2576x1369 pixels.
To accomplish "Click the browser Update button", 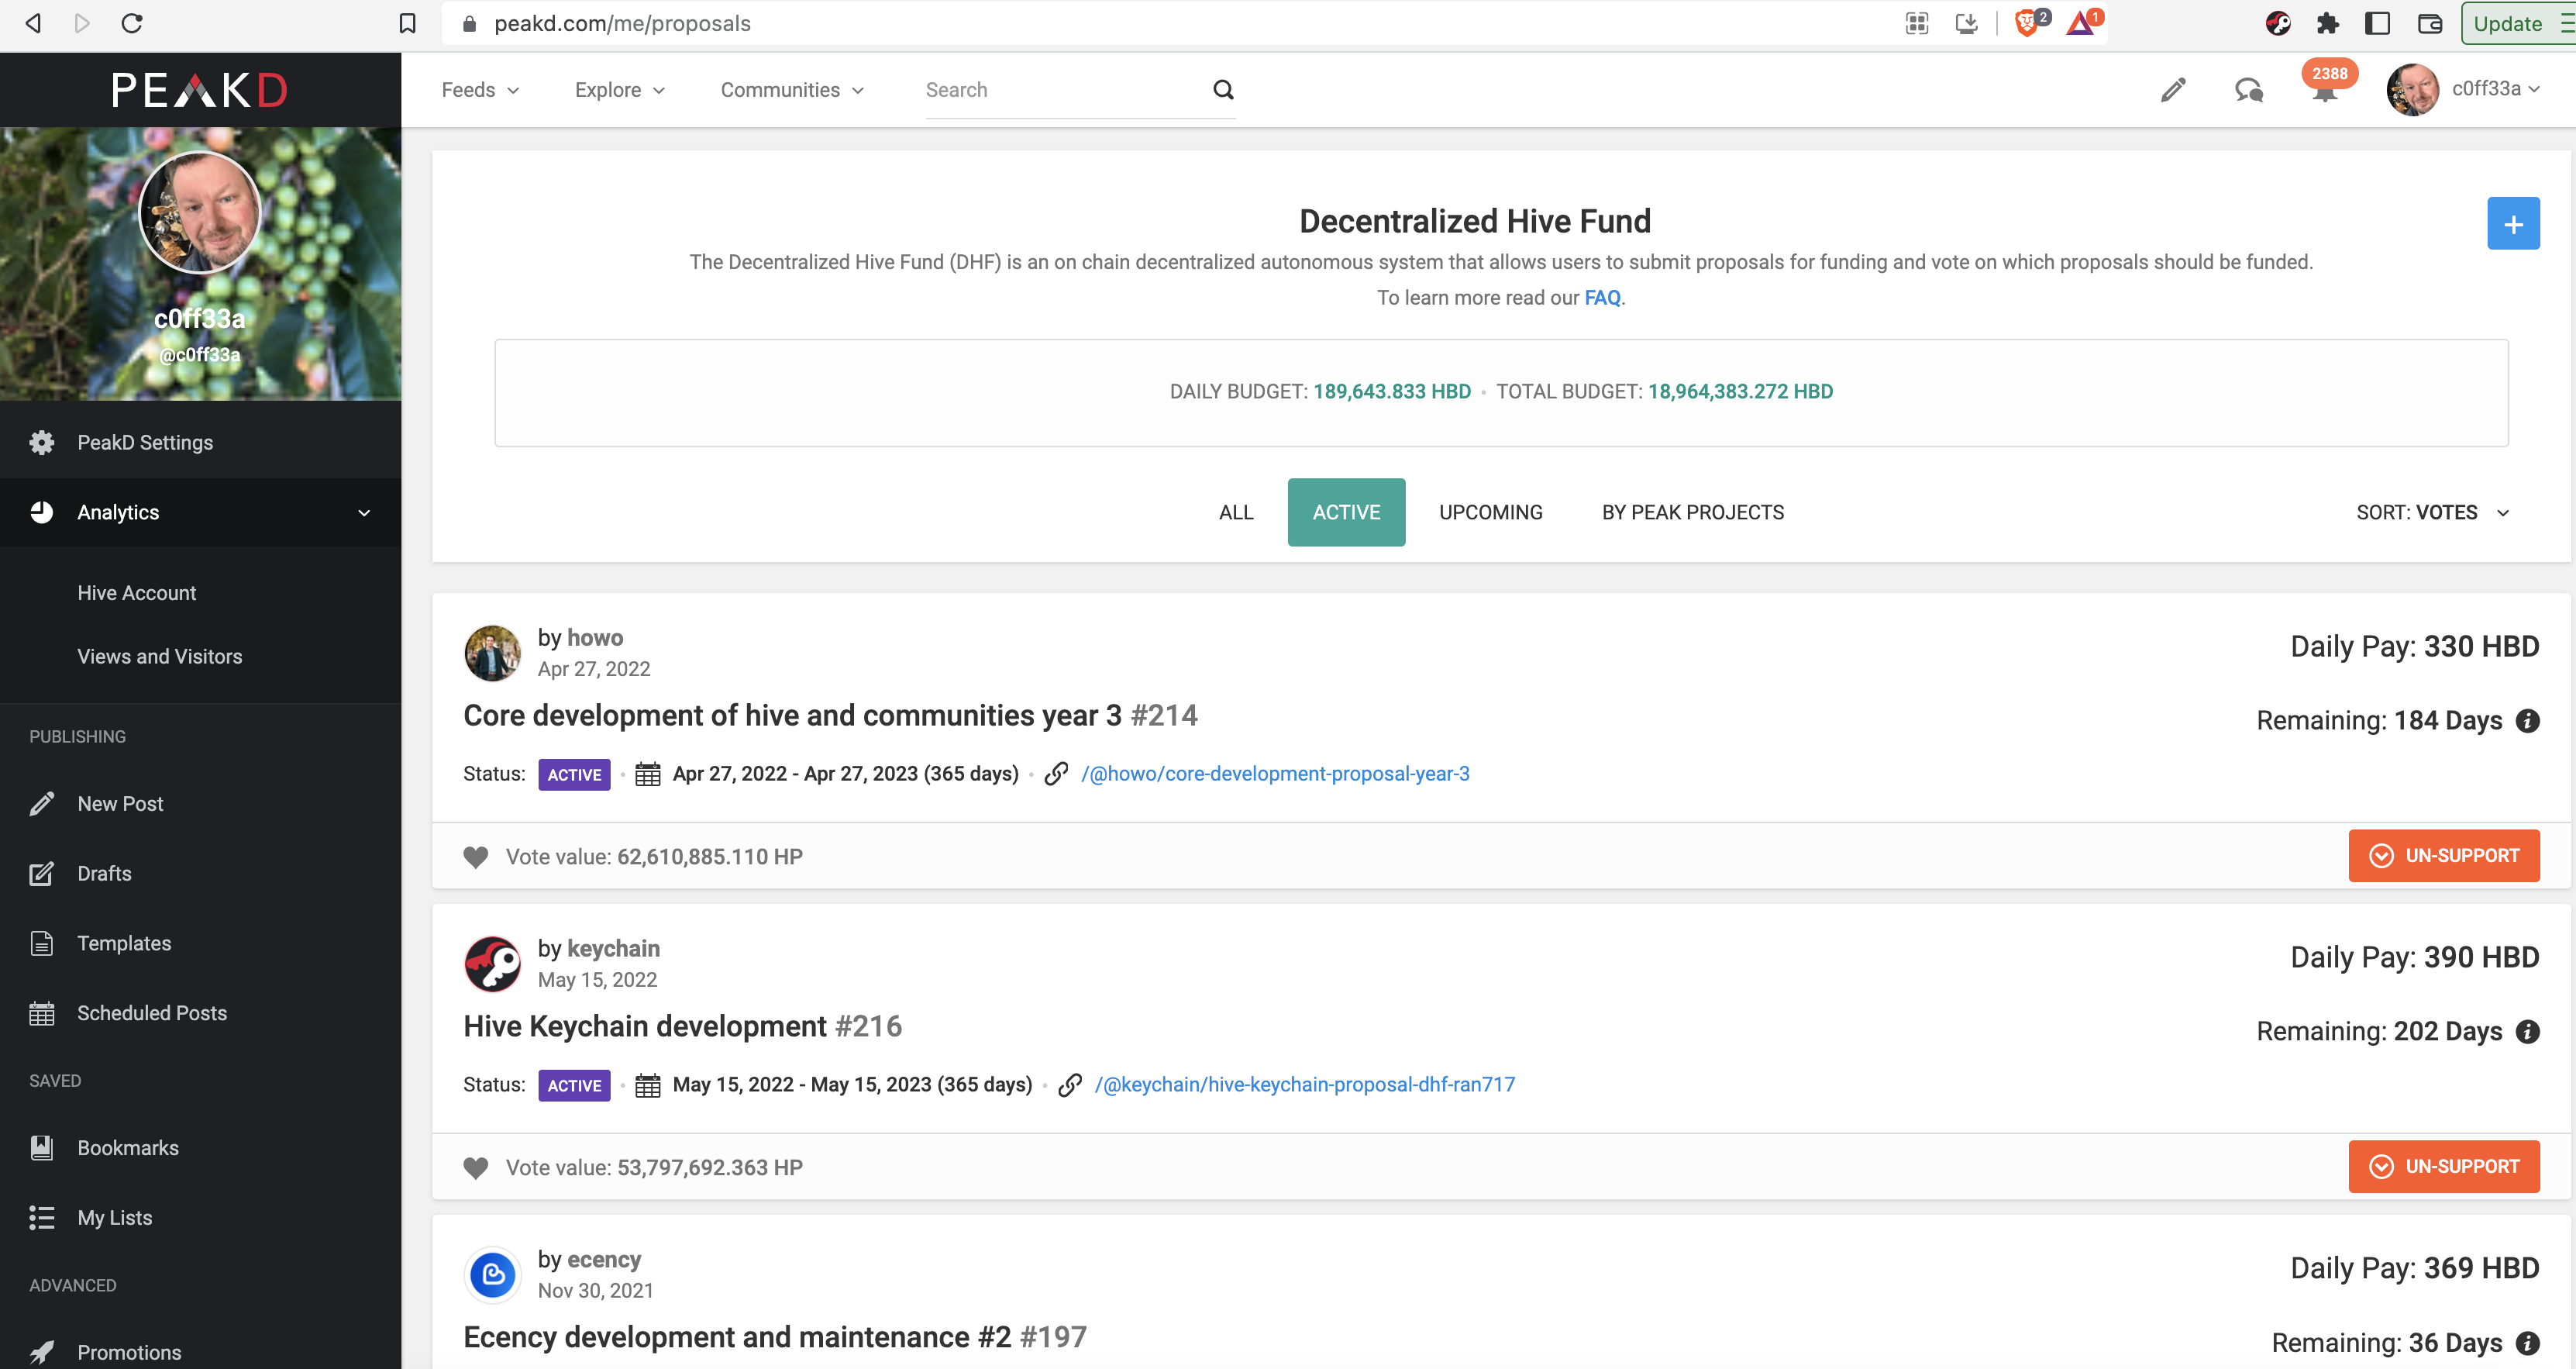I will pos(2507,23).
